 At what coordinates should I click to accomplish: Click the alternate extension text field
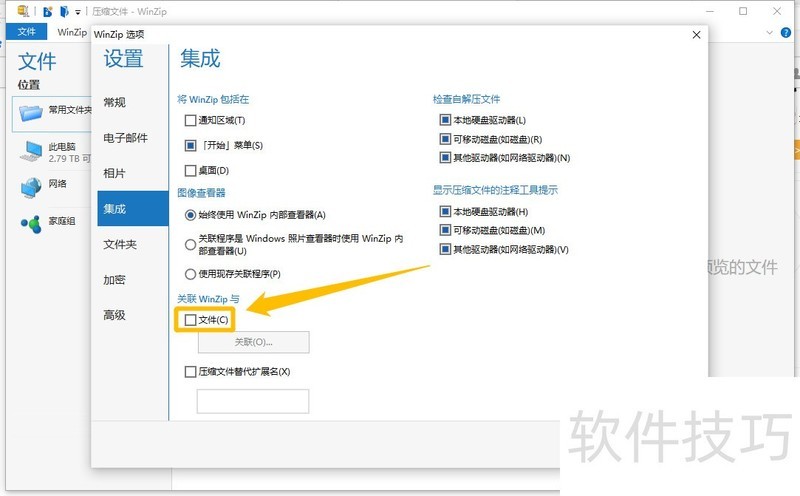pos(253,401)
